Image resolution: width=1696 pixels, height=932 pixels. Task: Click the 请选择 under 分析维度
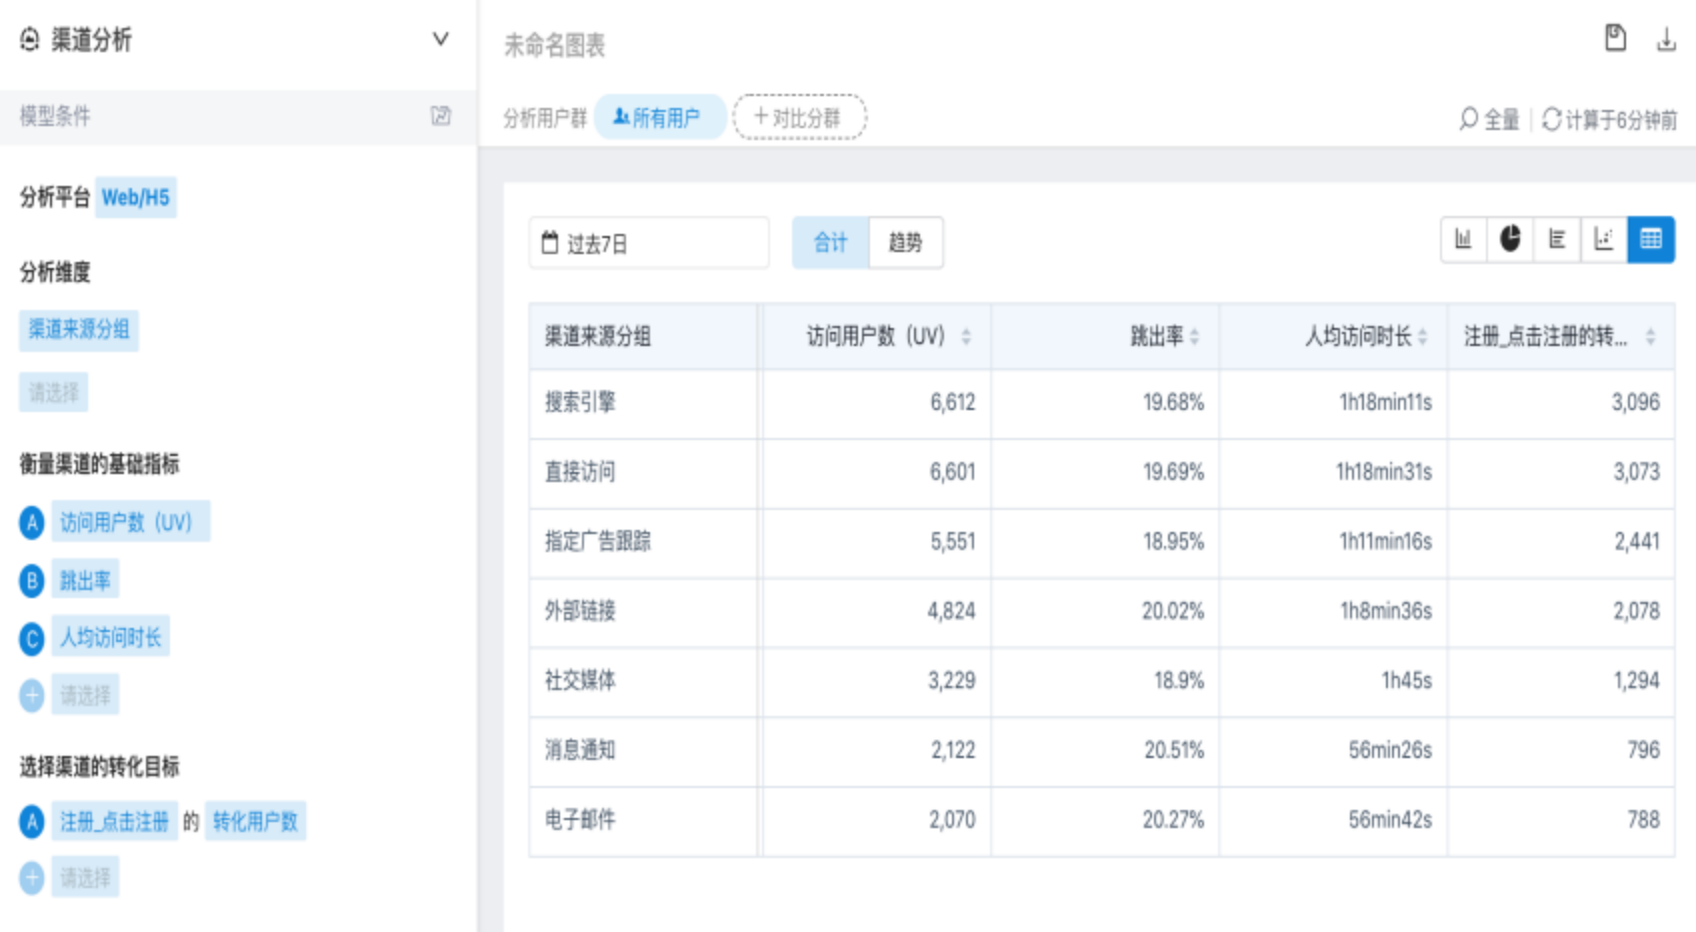coord(54,392)
